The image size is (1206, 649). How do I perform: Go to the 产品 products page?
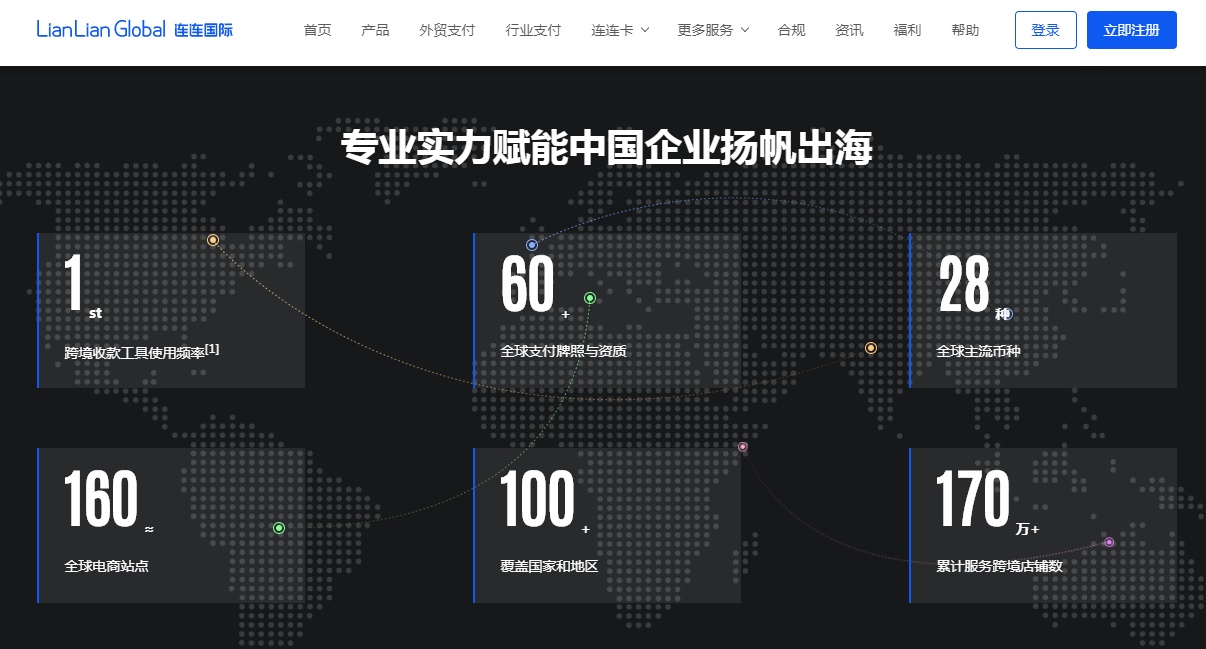pos(375,30)
